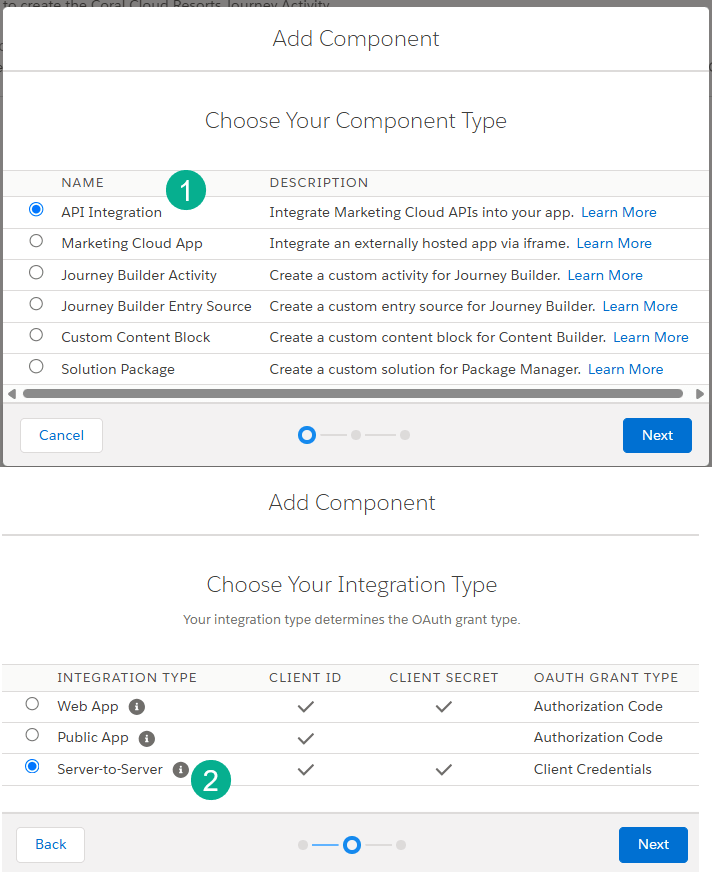The image size is (712, 872).
Task: Click the 'Web App' label text
Action: pos(88,706)
